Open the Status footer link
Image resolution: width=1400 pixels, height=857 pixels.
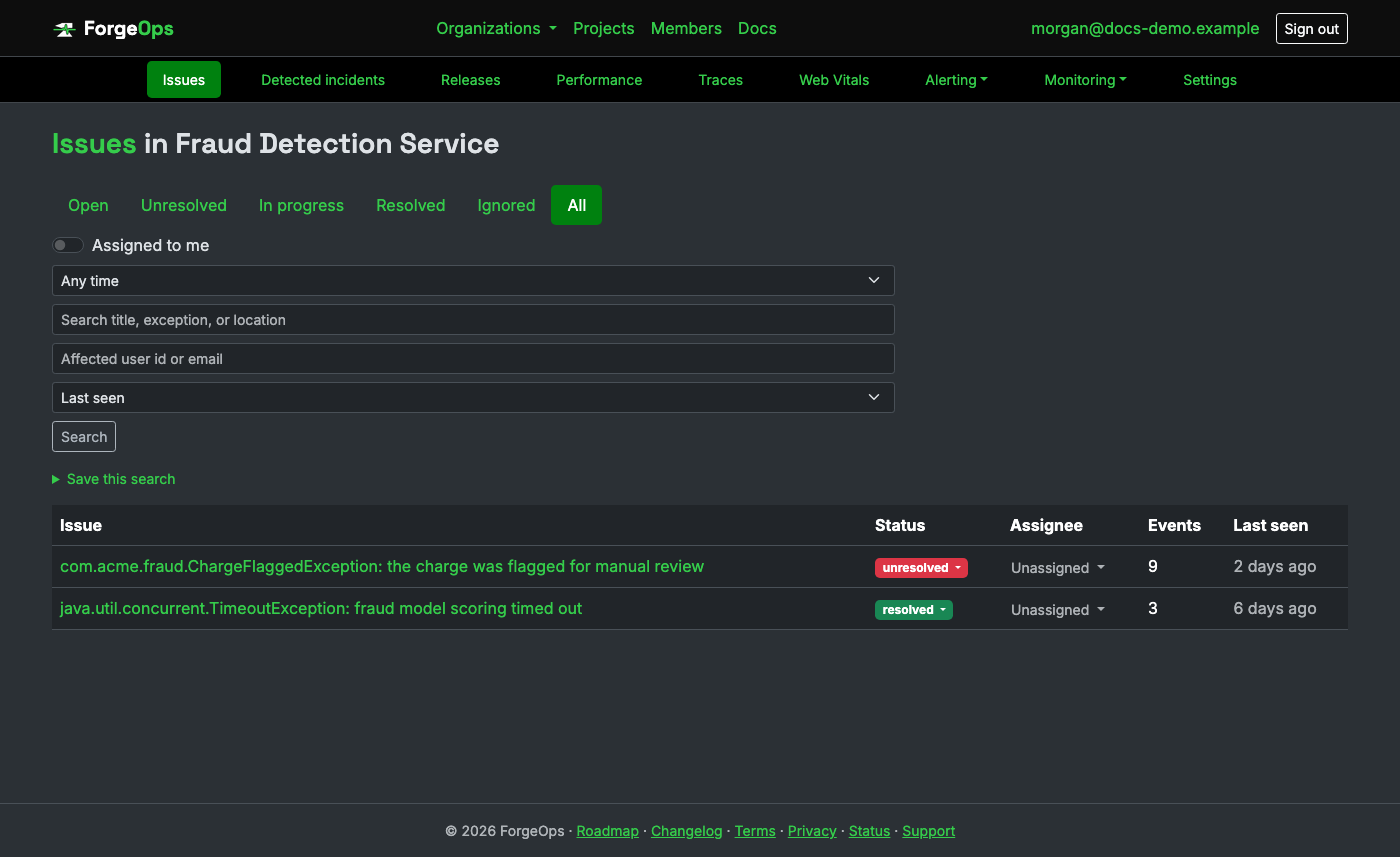tap(869, 831)
